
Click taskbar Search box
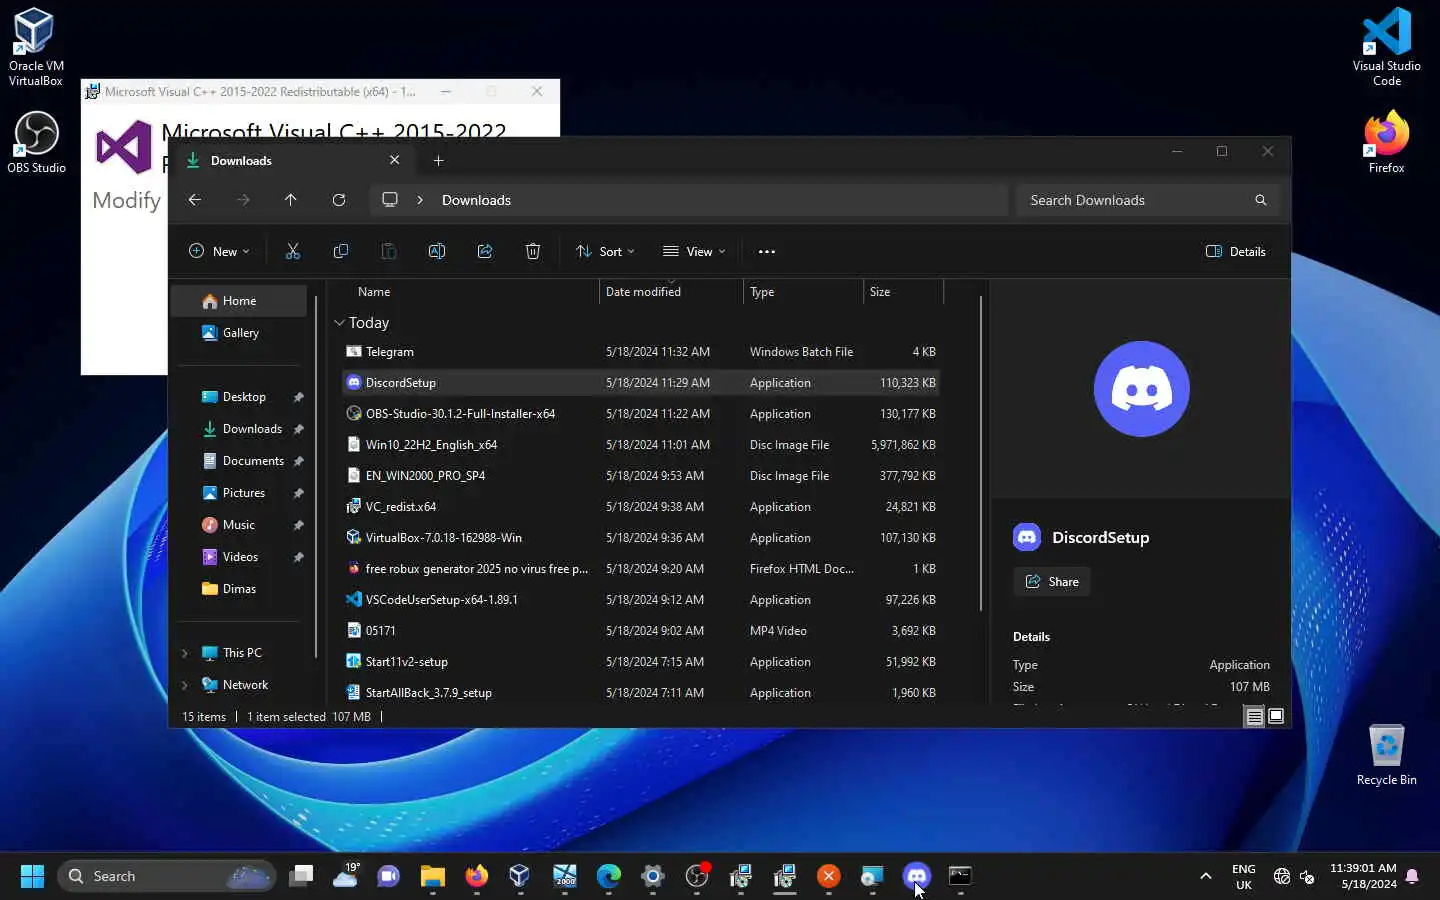166,876
